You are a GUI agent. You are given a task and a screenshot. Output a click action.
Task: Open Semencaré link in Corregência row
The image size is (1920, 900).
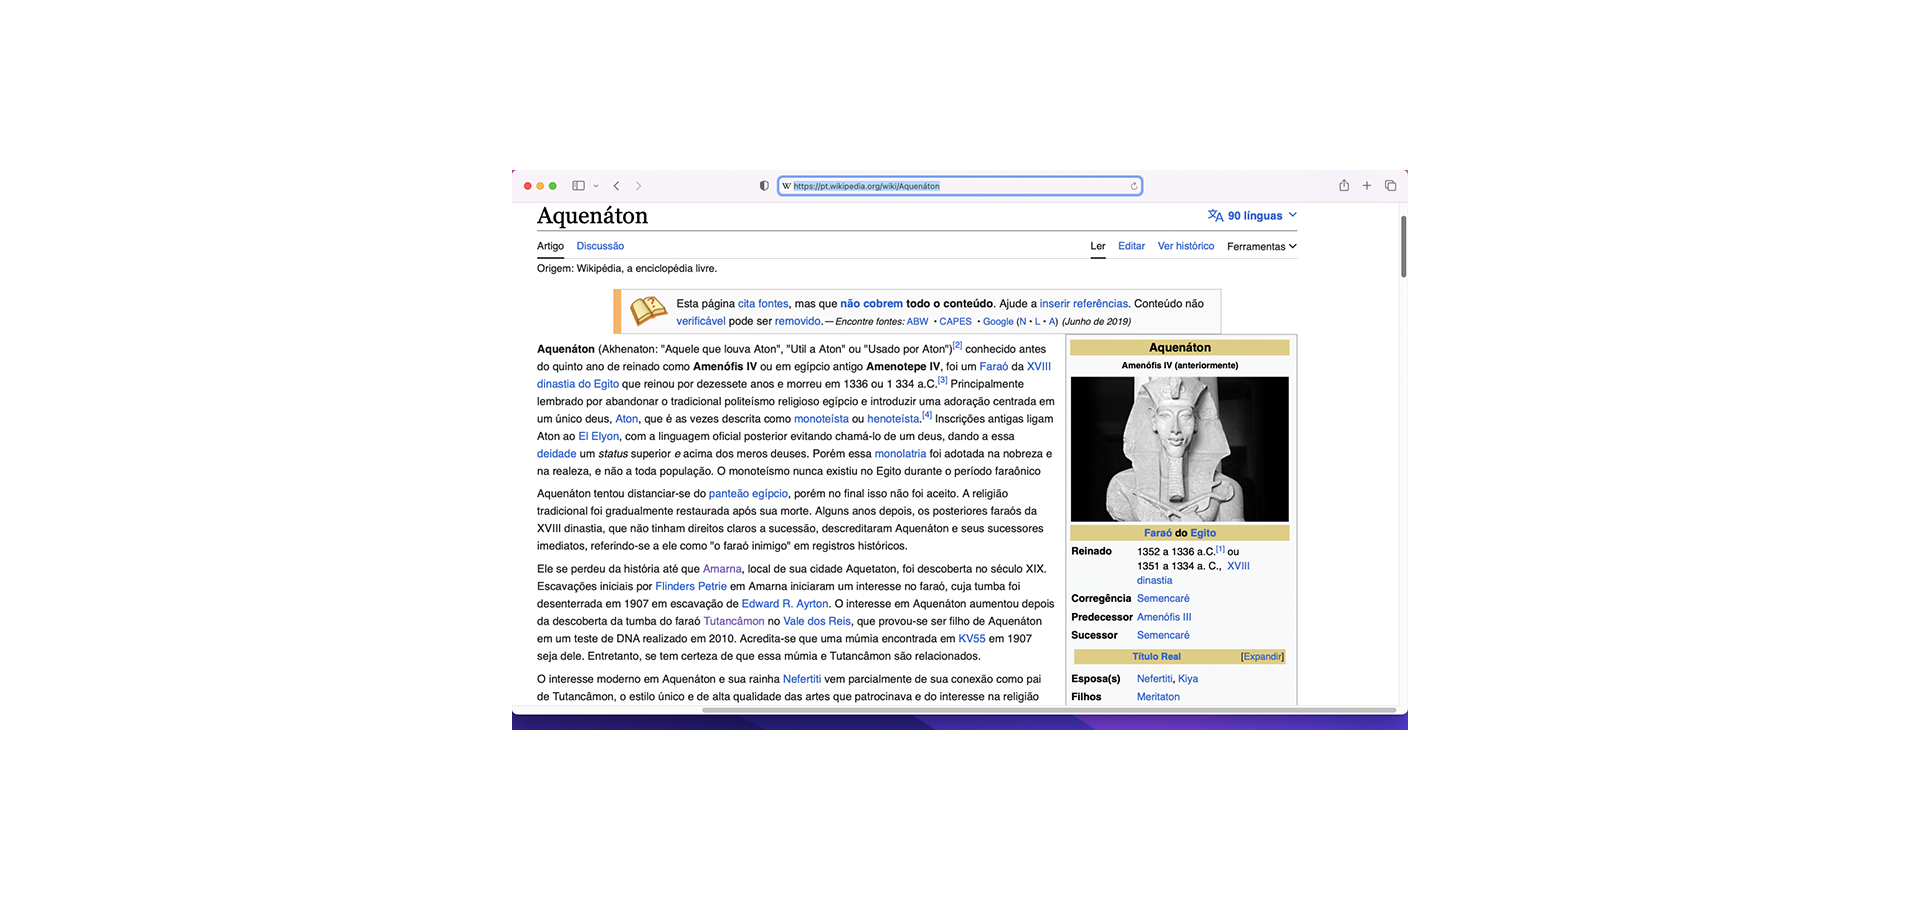(x=1163, y=599)
